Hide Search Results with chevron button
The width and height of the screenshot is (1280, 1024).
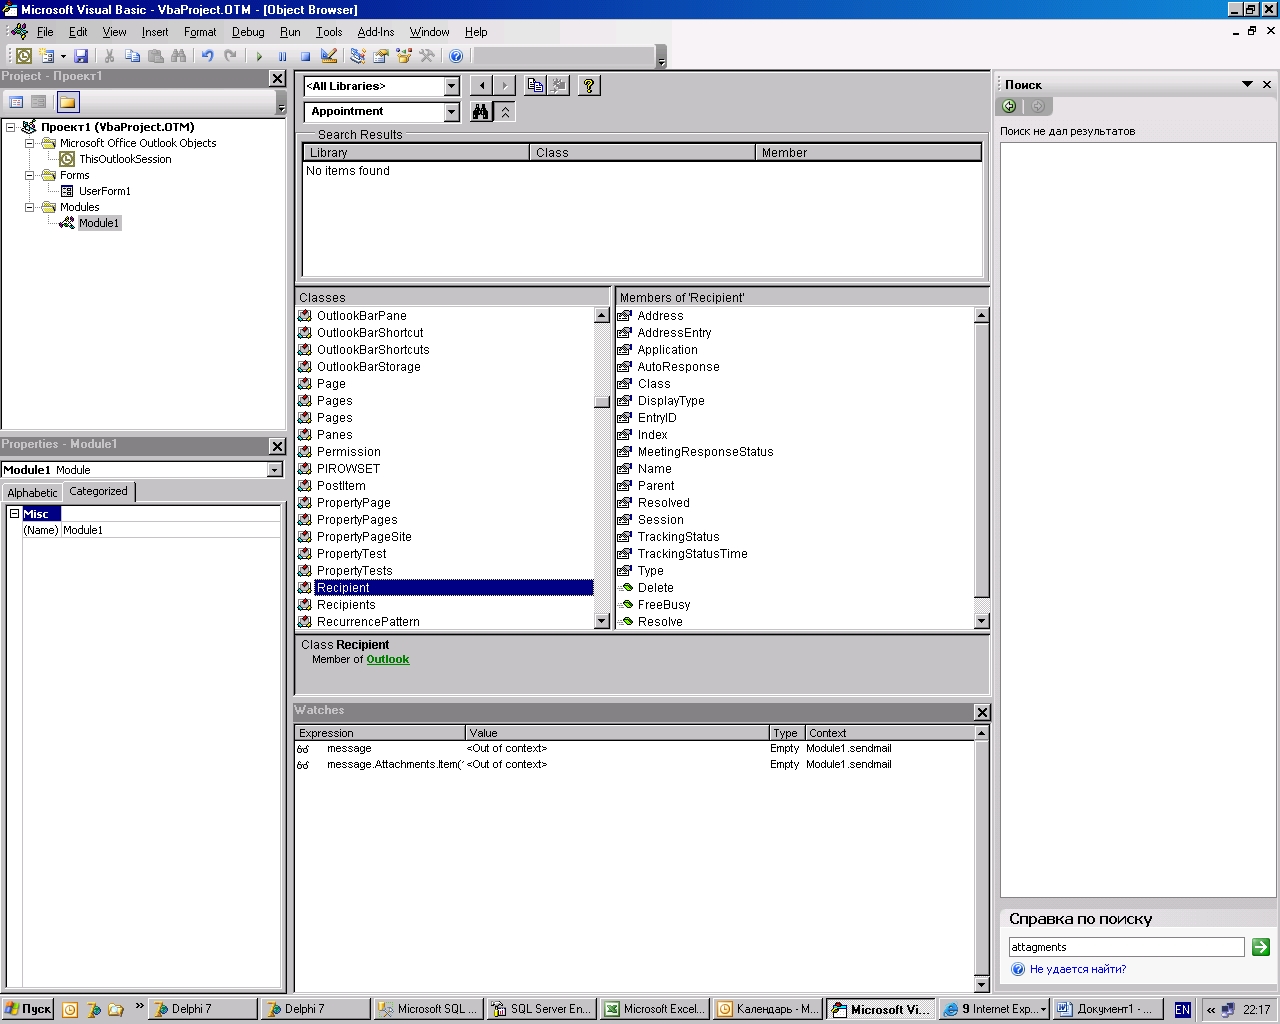click(506, 112)
